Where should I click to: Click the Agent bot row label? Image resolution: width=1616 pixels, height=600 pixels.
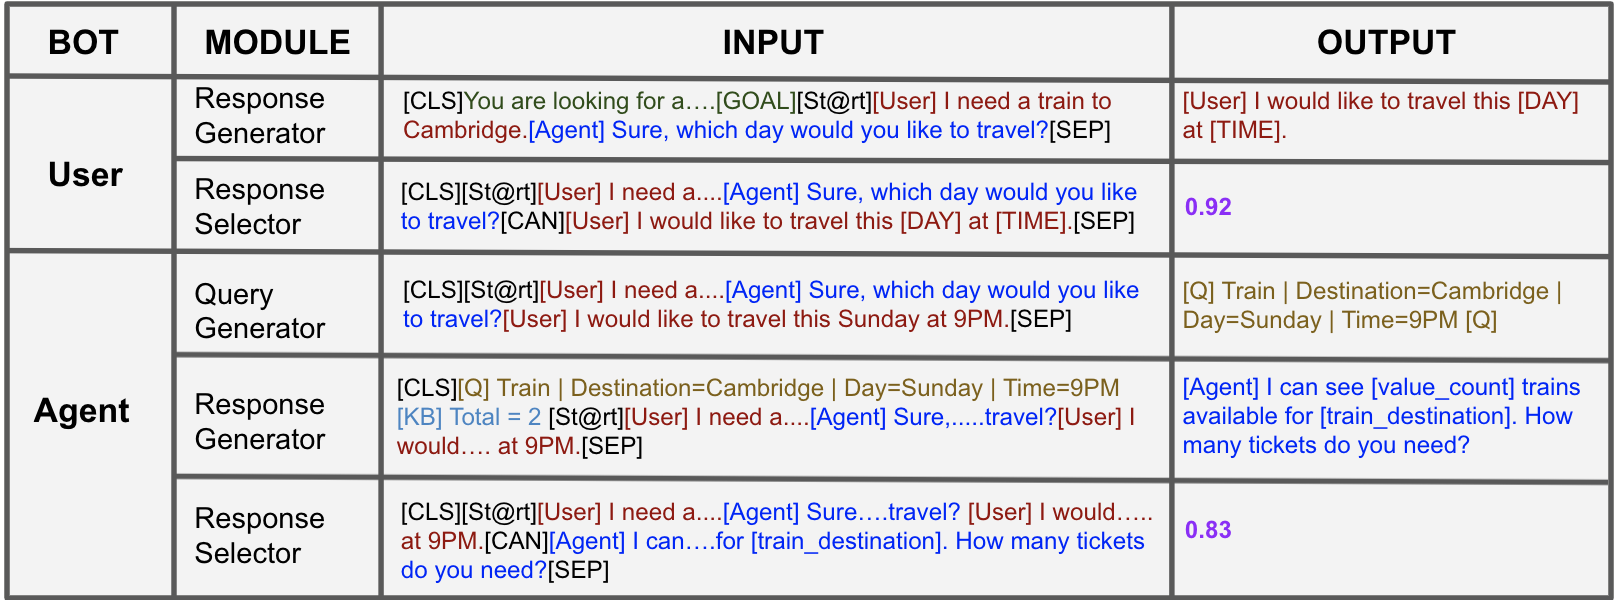82,411
